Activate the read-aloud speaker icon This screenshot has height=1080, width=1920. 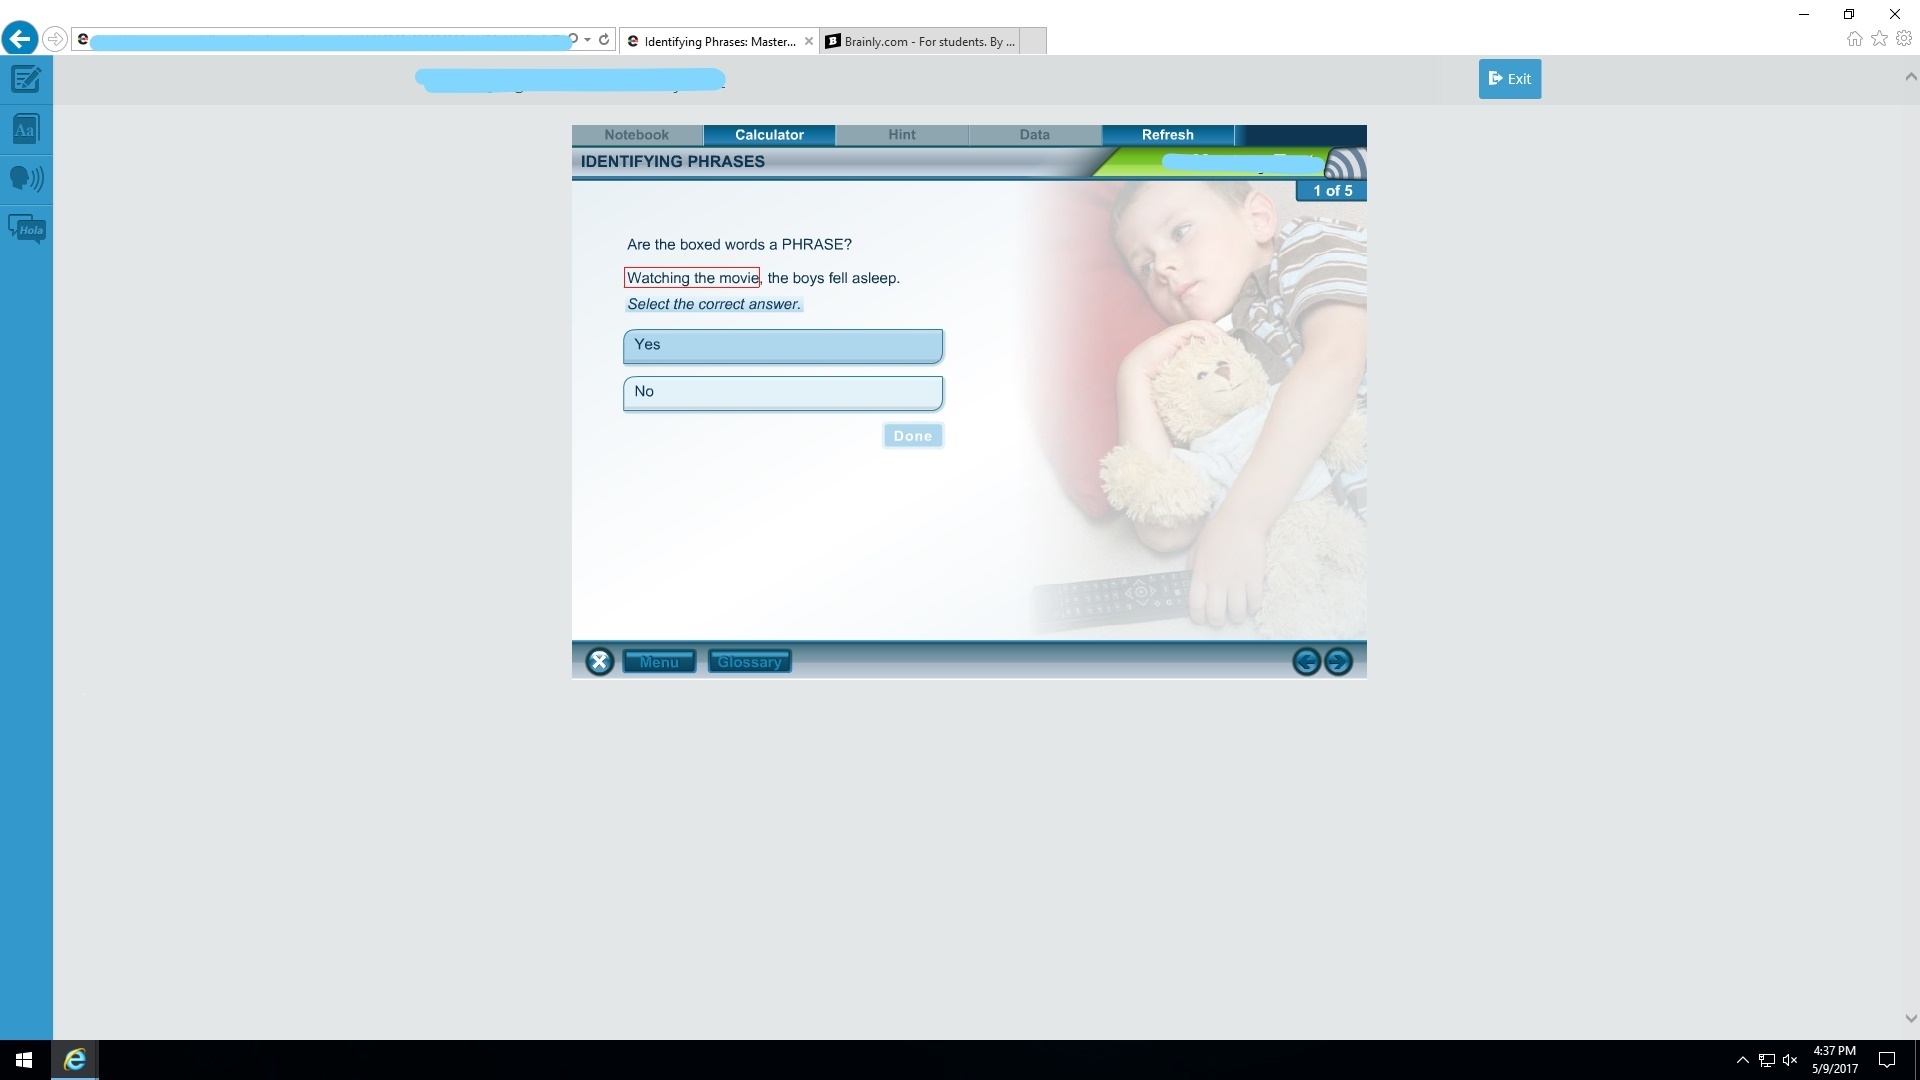click(x=26, y=179)
